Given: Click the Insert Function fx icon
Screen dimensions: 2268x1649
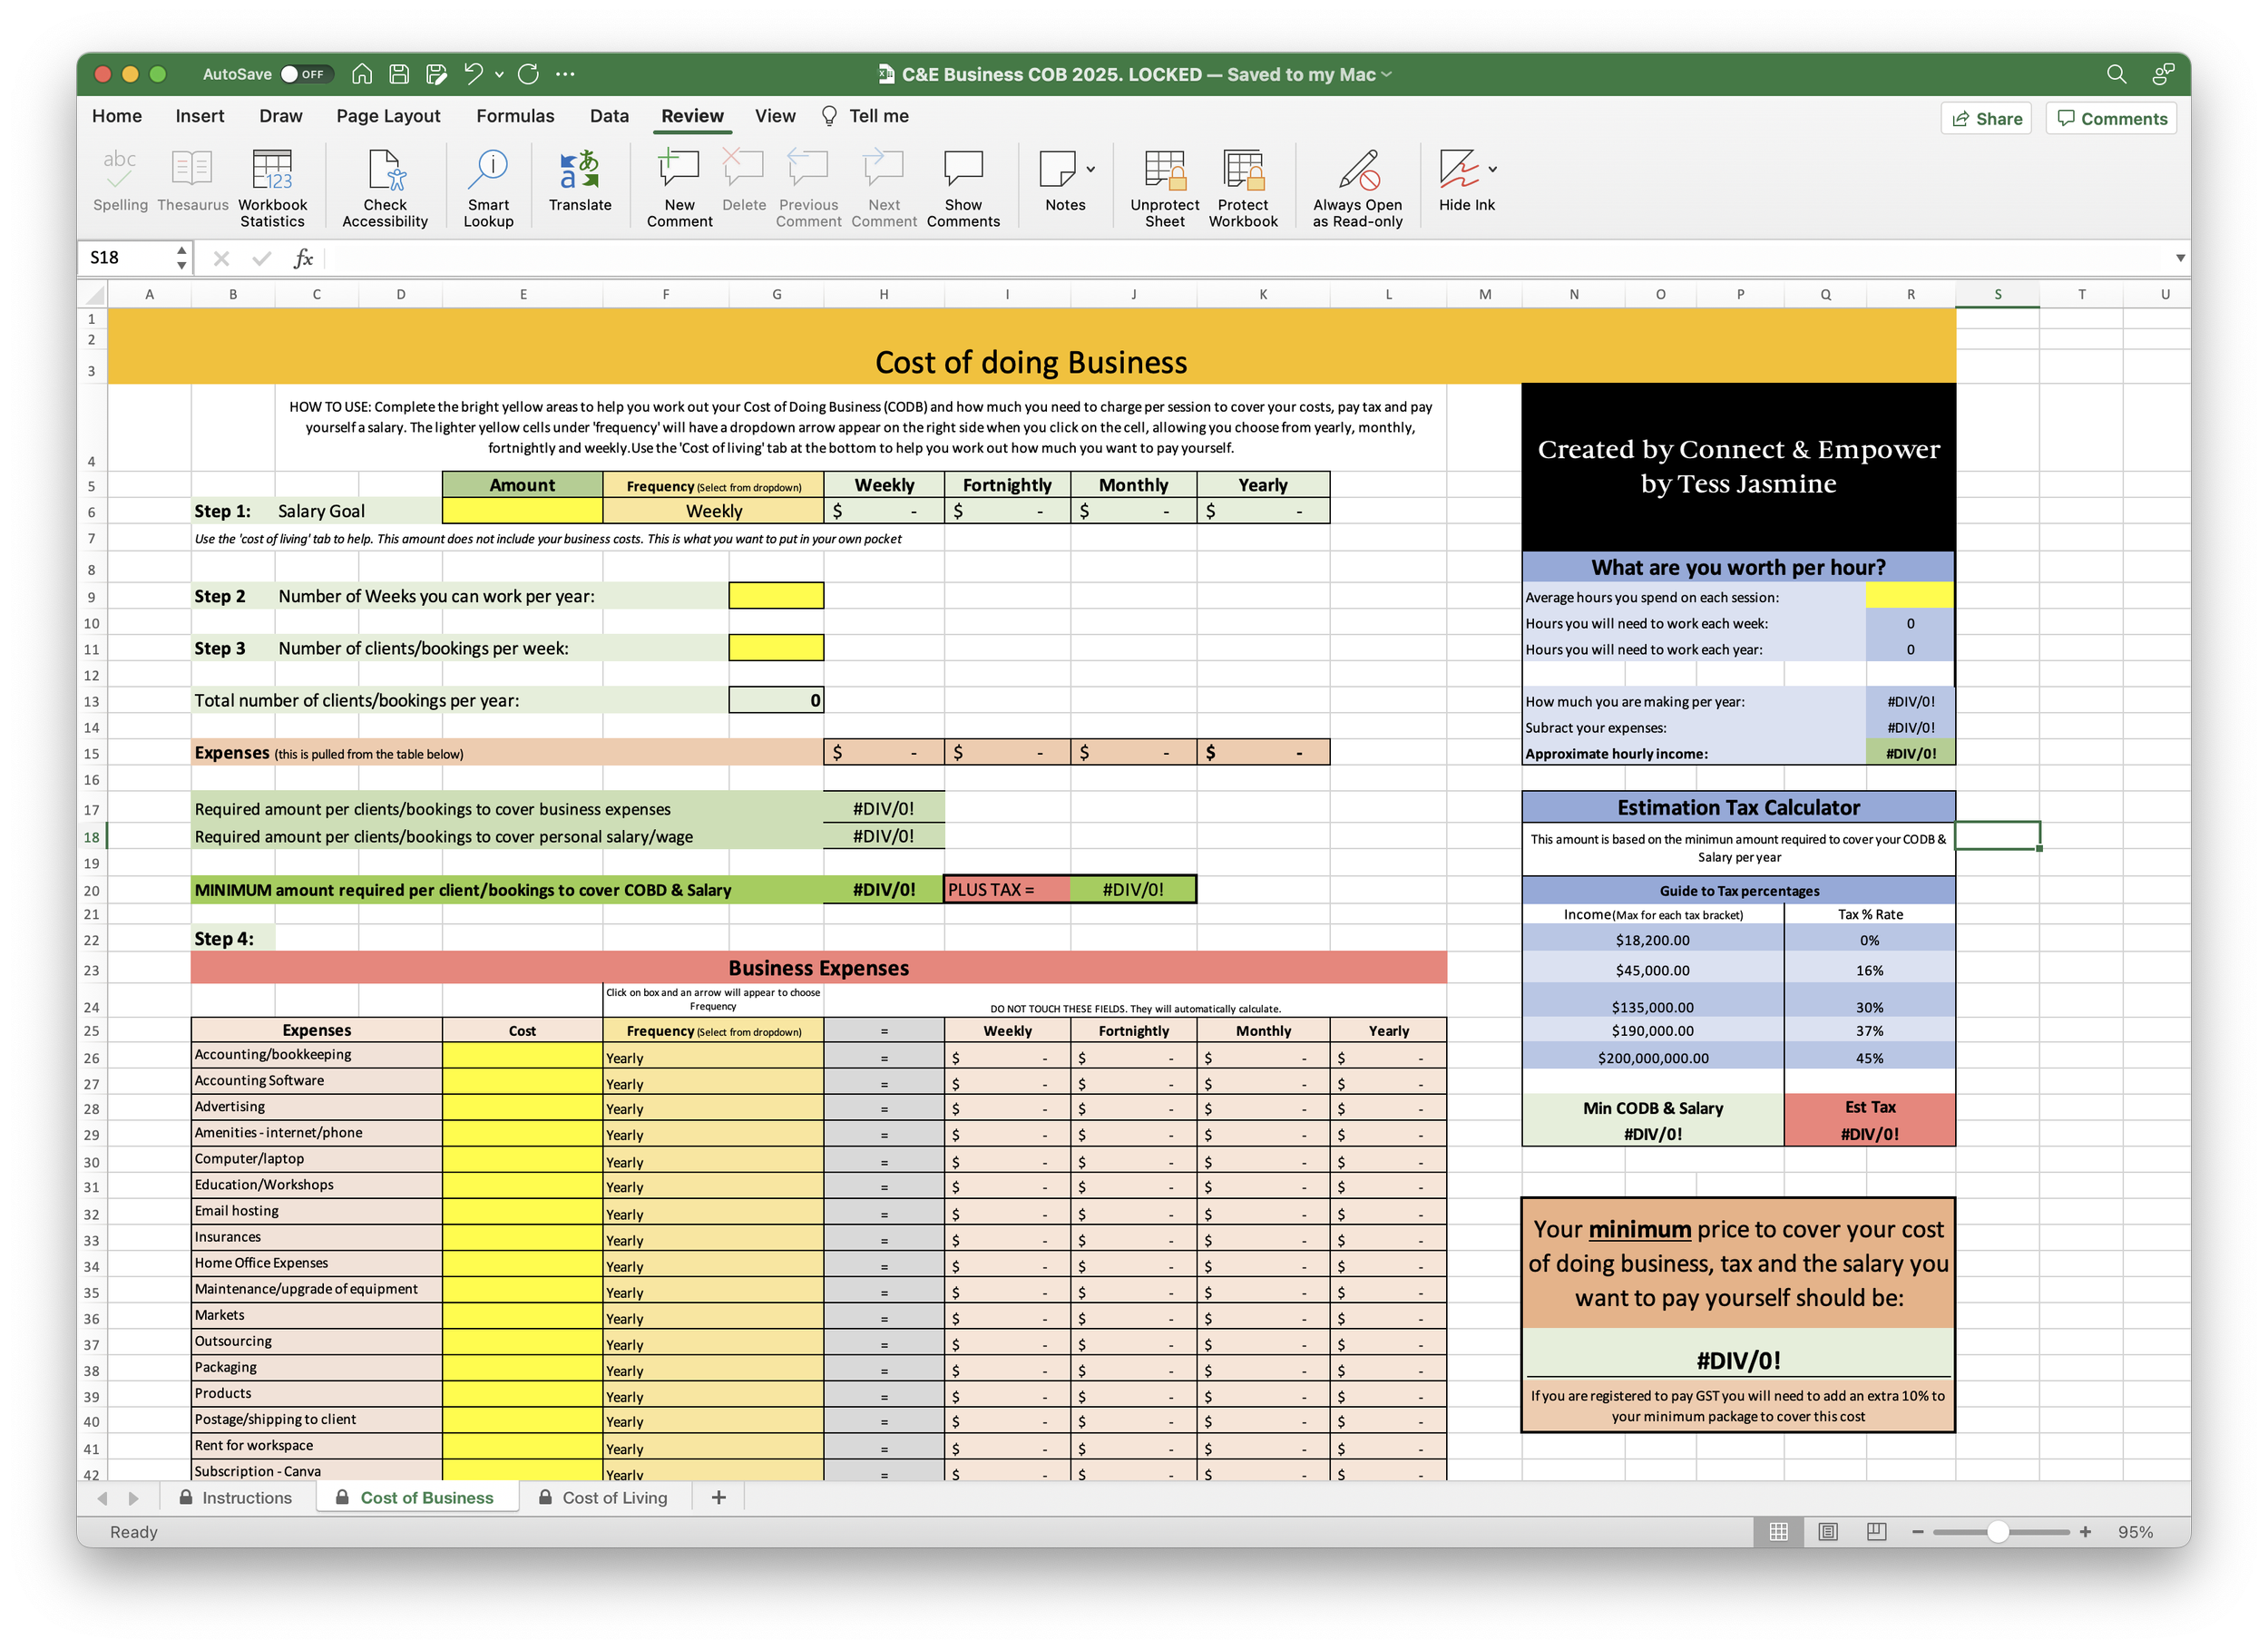Looking at the screenshot, I should tap(303, 259).
